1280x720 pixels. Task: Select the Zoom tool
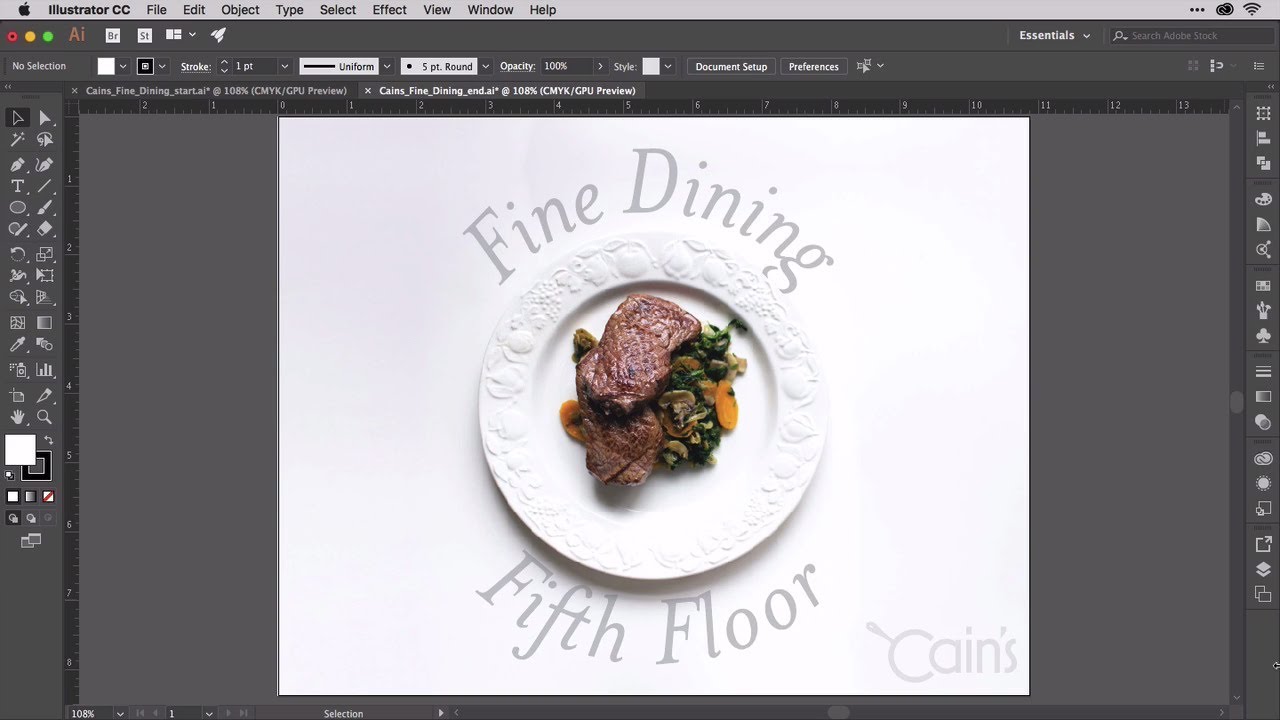(44, 417)
